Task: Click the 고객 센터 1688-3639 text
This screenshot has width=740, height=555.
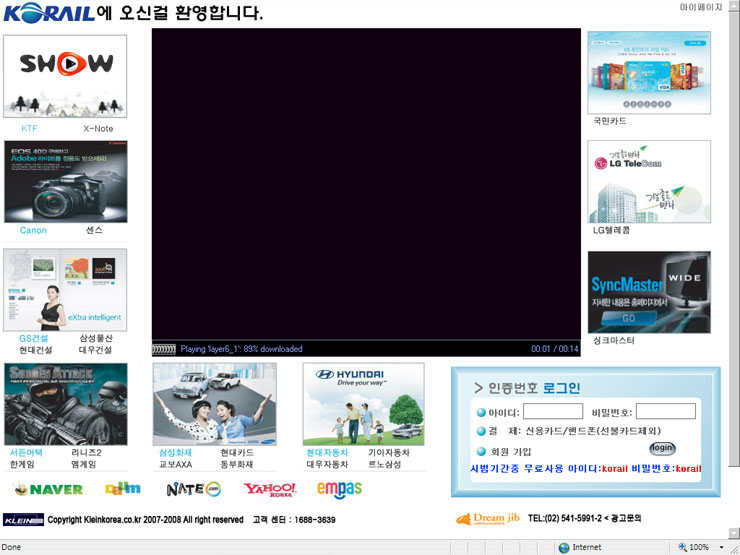Action: point(294,520)
